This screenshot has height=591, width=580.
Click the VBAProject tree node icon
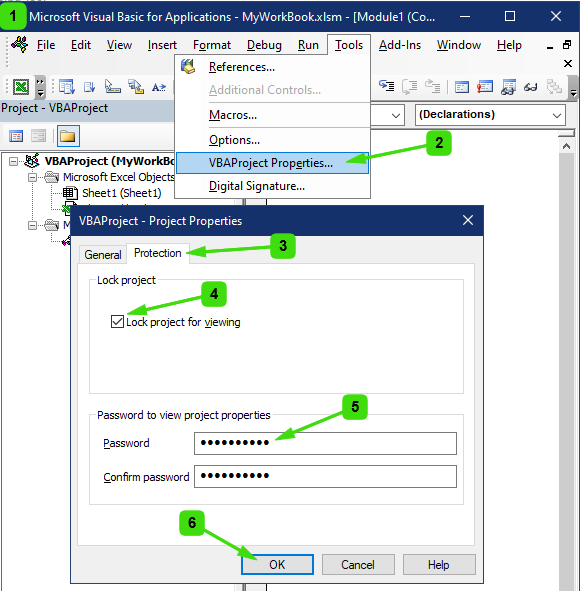32,161
